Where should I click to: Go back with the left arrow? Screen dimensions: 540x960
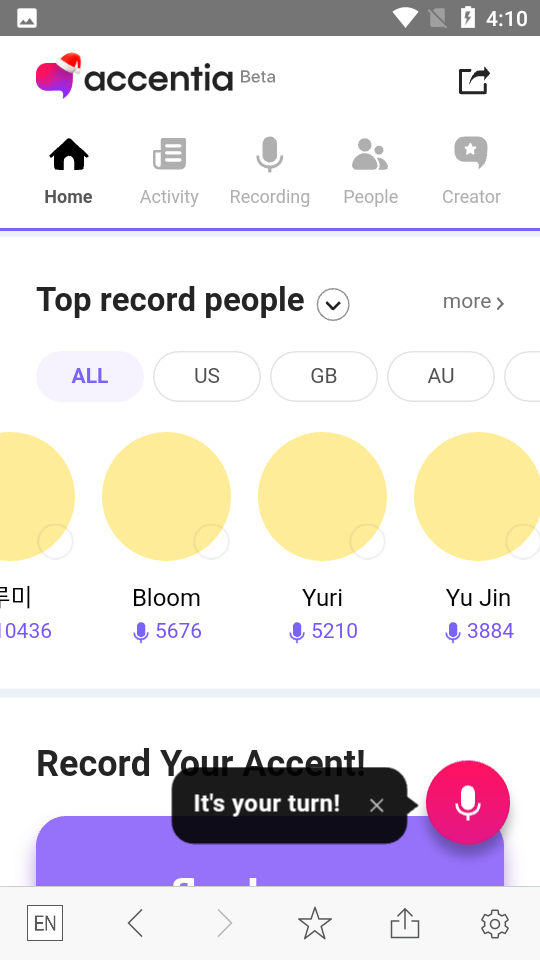135,923
